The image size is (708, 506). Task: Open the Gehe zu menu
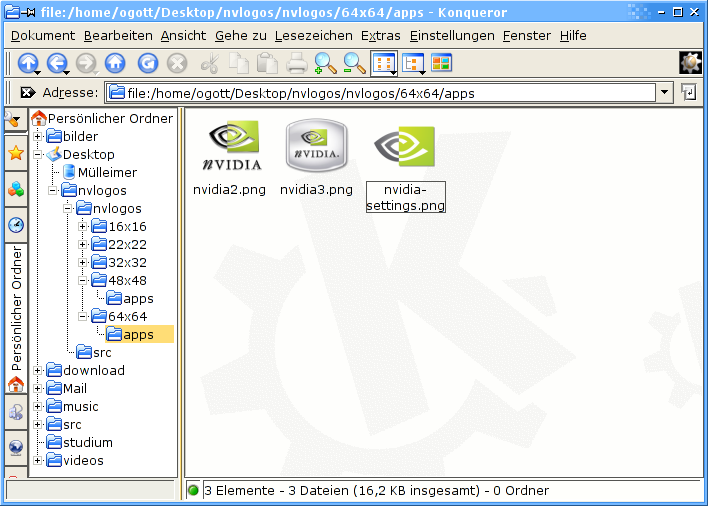241,35
